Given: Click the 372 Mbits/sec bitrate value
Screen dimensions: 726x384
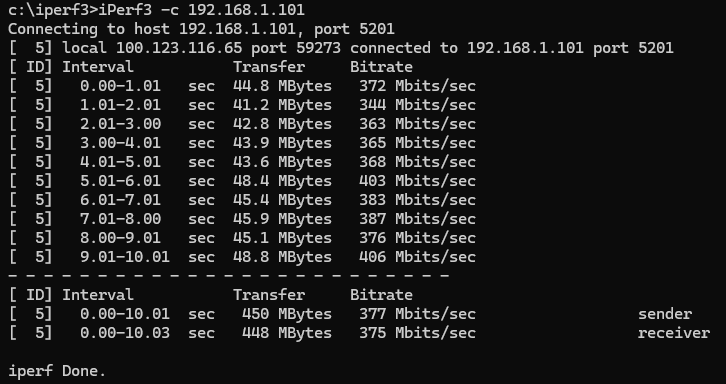Looking at the screenshot, I should pos(418,86).
